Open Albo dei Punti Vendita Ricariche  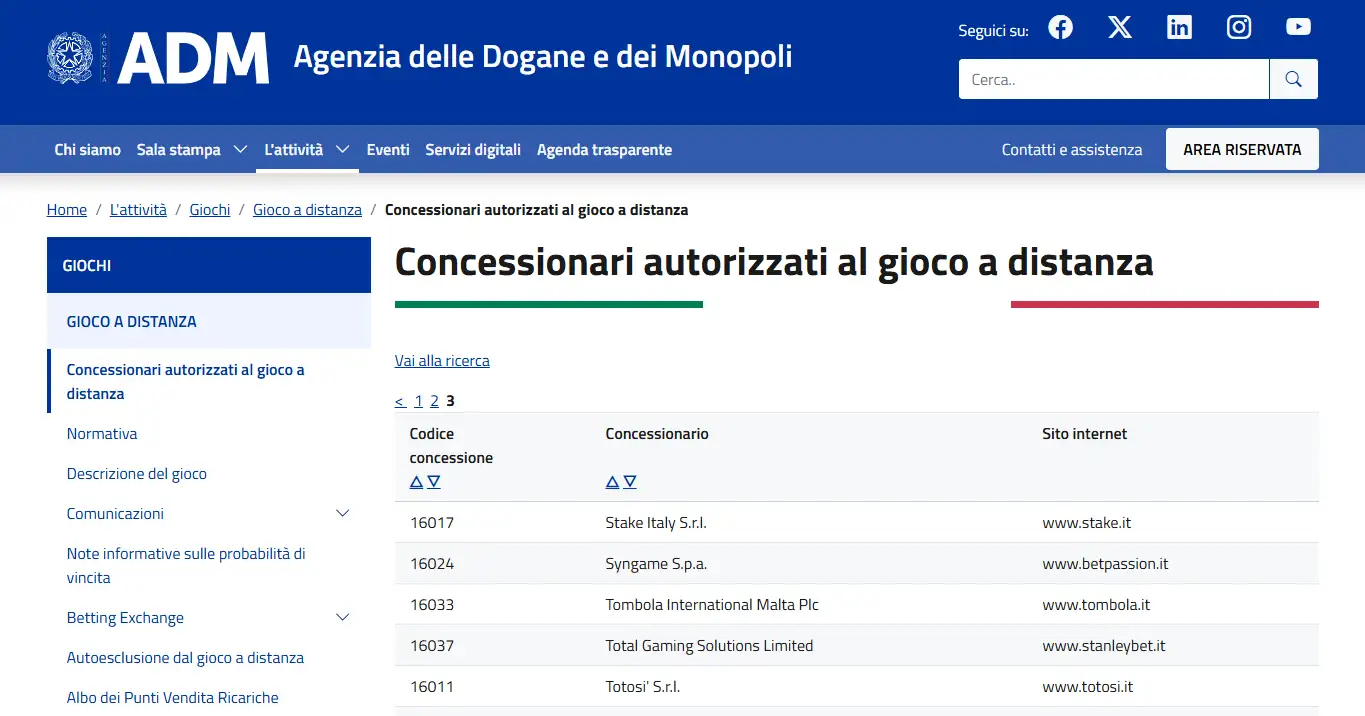[x=173, y=698]
